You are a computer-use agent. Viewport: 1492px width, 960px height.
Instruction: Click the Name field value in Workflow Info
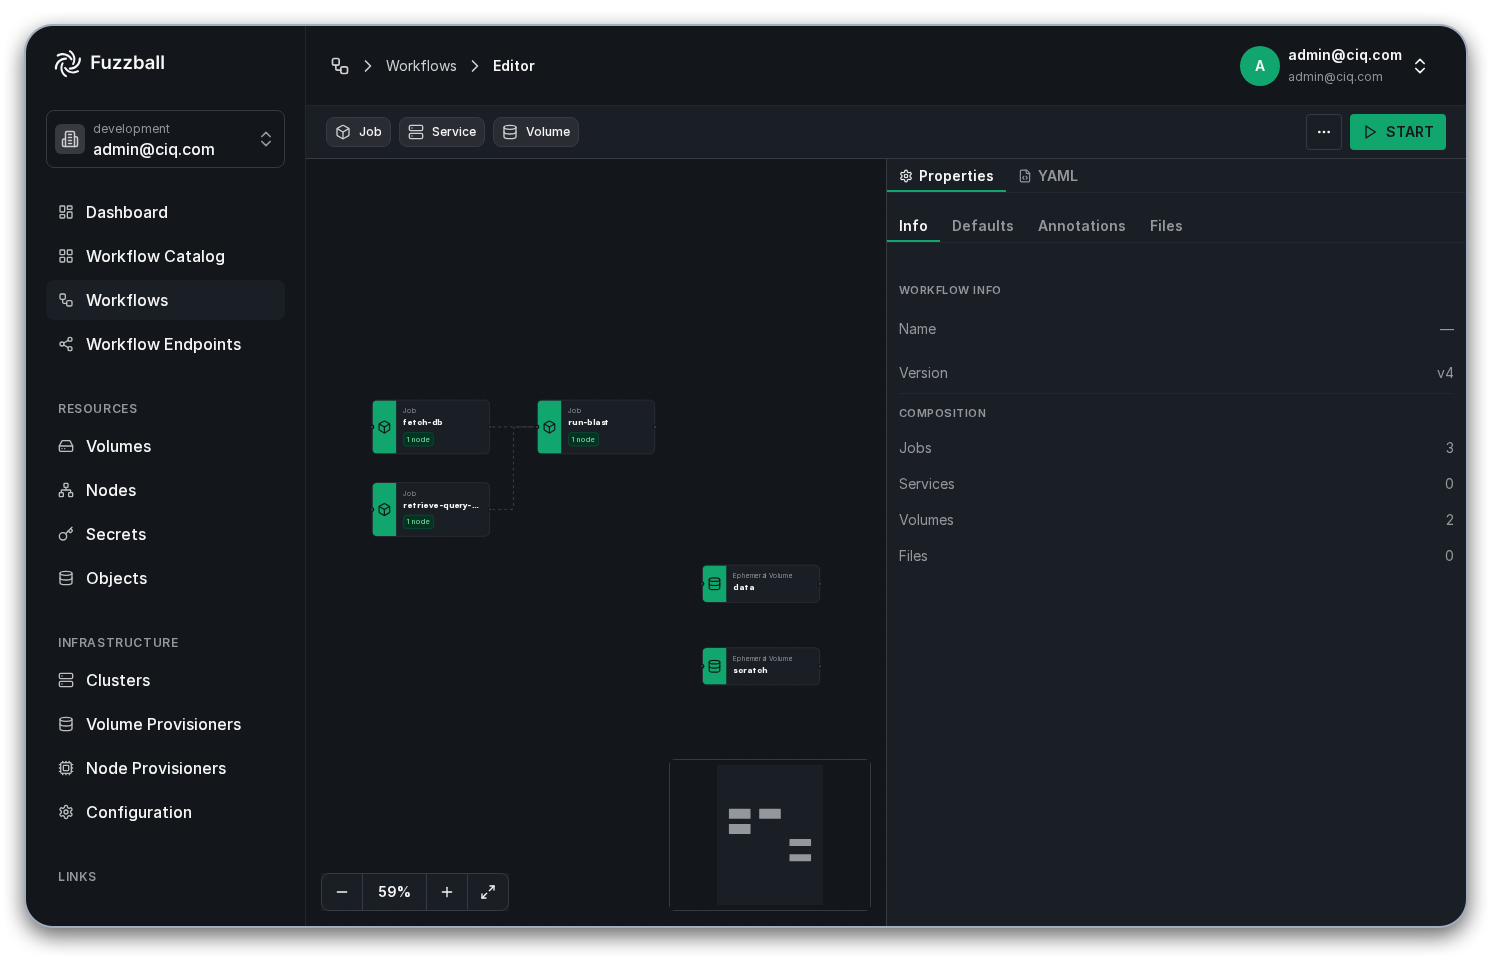1446,329
